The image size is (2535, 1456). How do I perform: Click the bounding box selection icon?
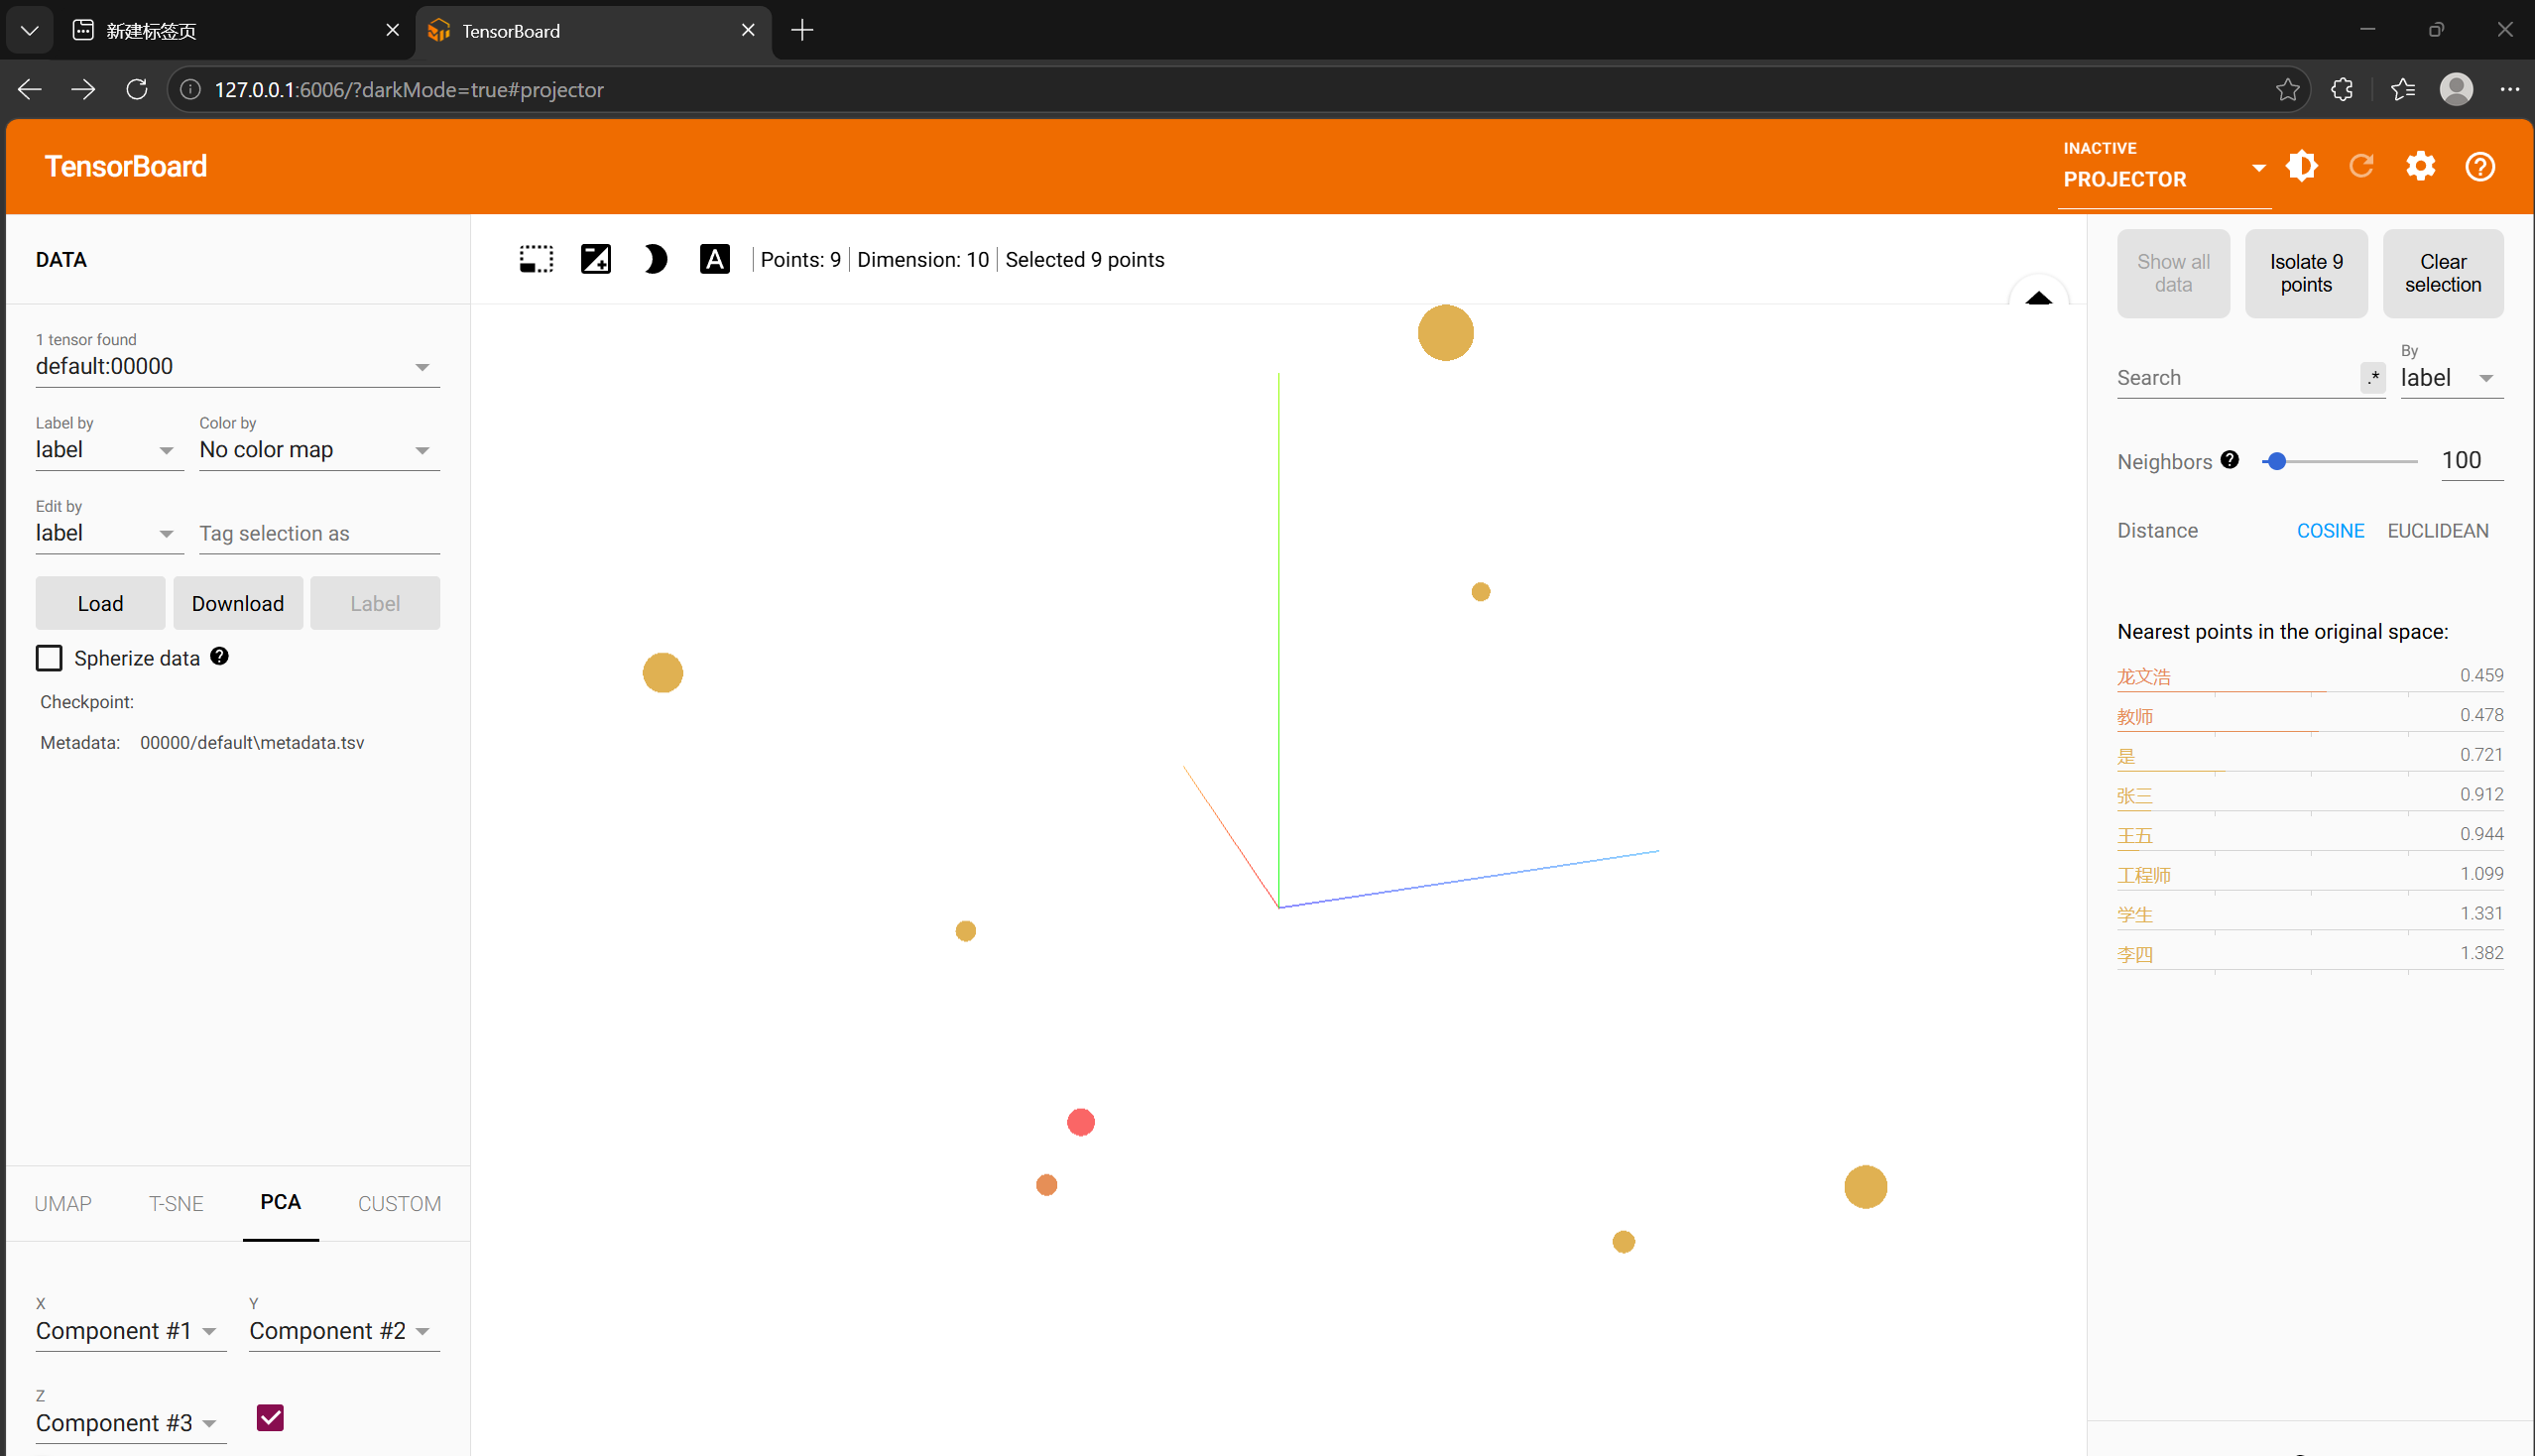[x=536, y=260]
